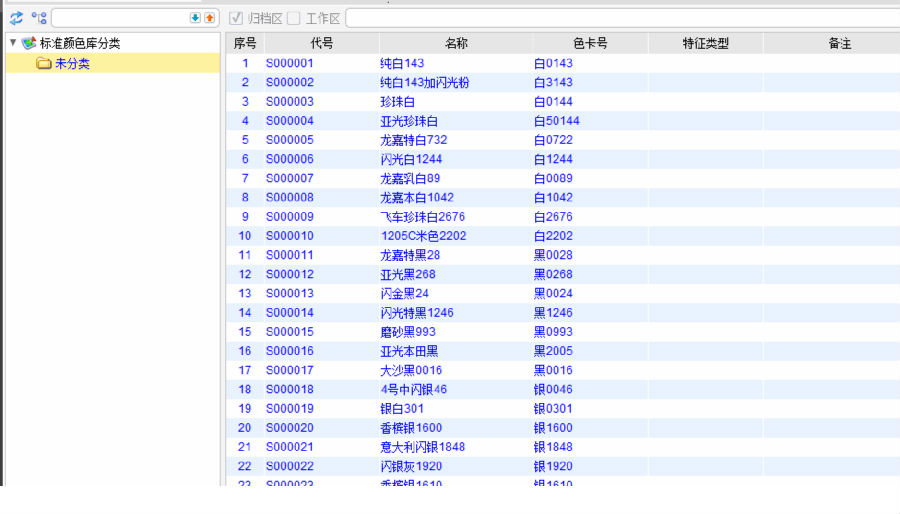Screen dimensions: 900x514
Task: Sort by the 代号 column header
Action: [x=321, y=43]
